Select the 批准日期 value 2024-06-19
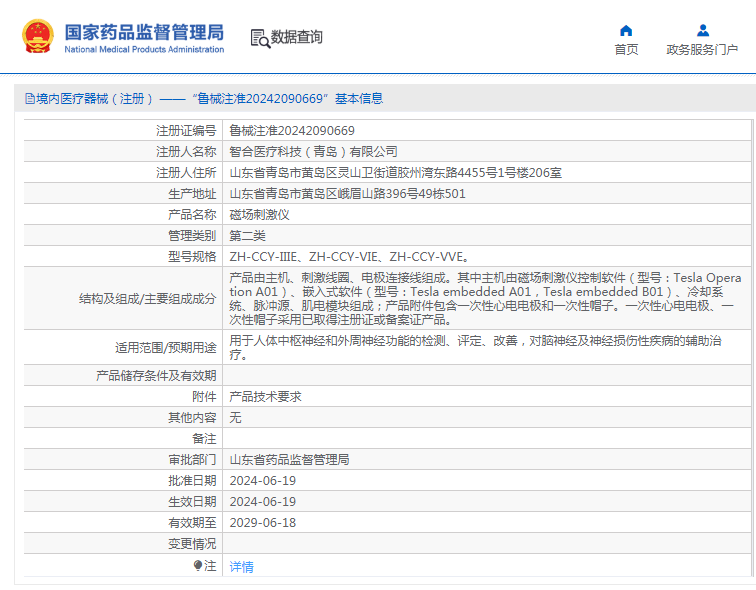The width and height of the screenshot is (756, 590). [263, 481]
